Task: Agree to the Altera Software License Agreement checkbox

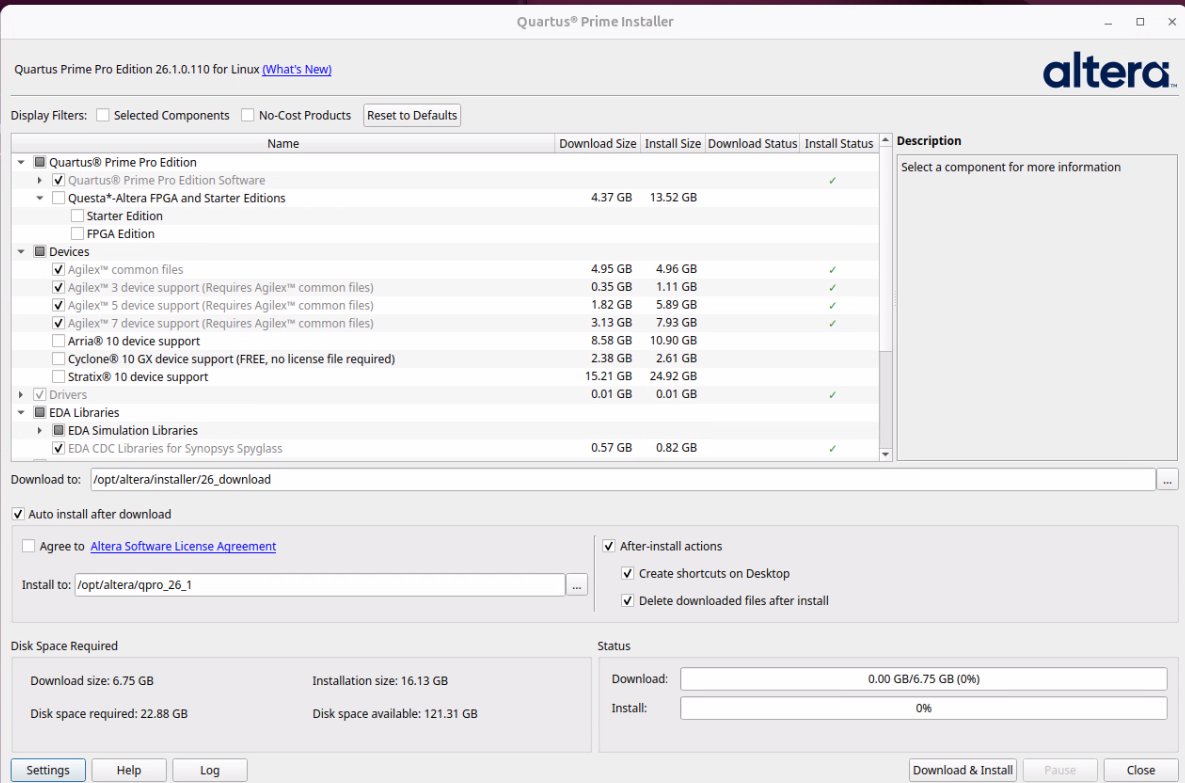Action: click(x=29, y=546)
